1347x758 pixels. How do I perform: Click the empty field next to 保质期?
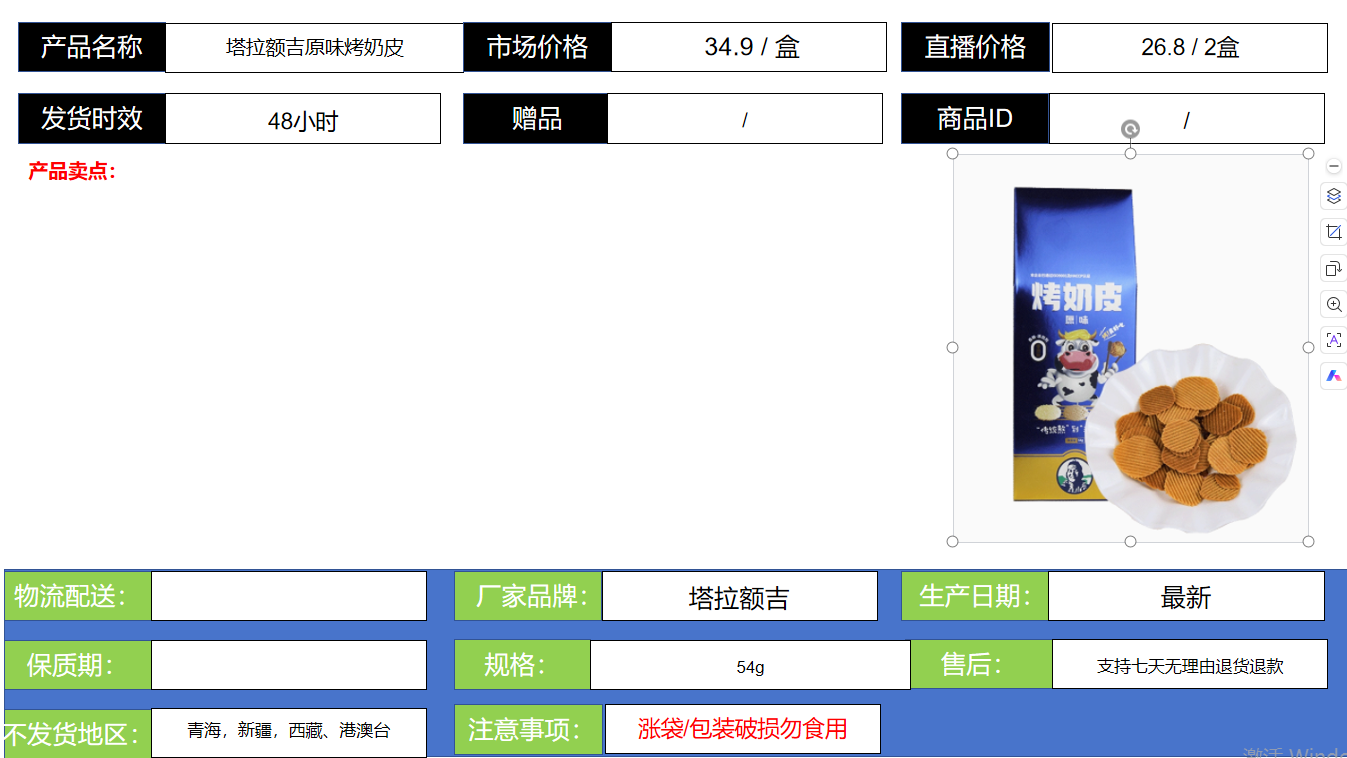point(288,665)
